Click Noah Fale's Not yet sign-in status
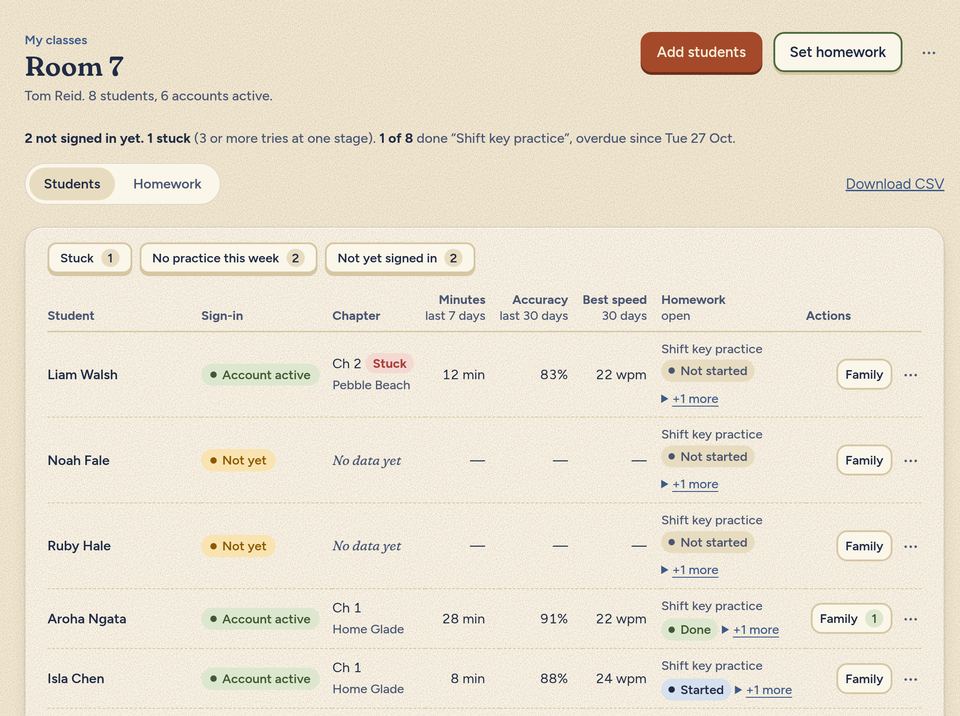Screen dimensions: 960x716 click(238, 461)
